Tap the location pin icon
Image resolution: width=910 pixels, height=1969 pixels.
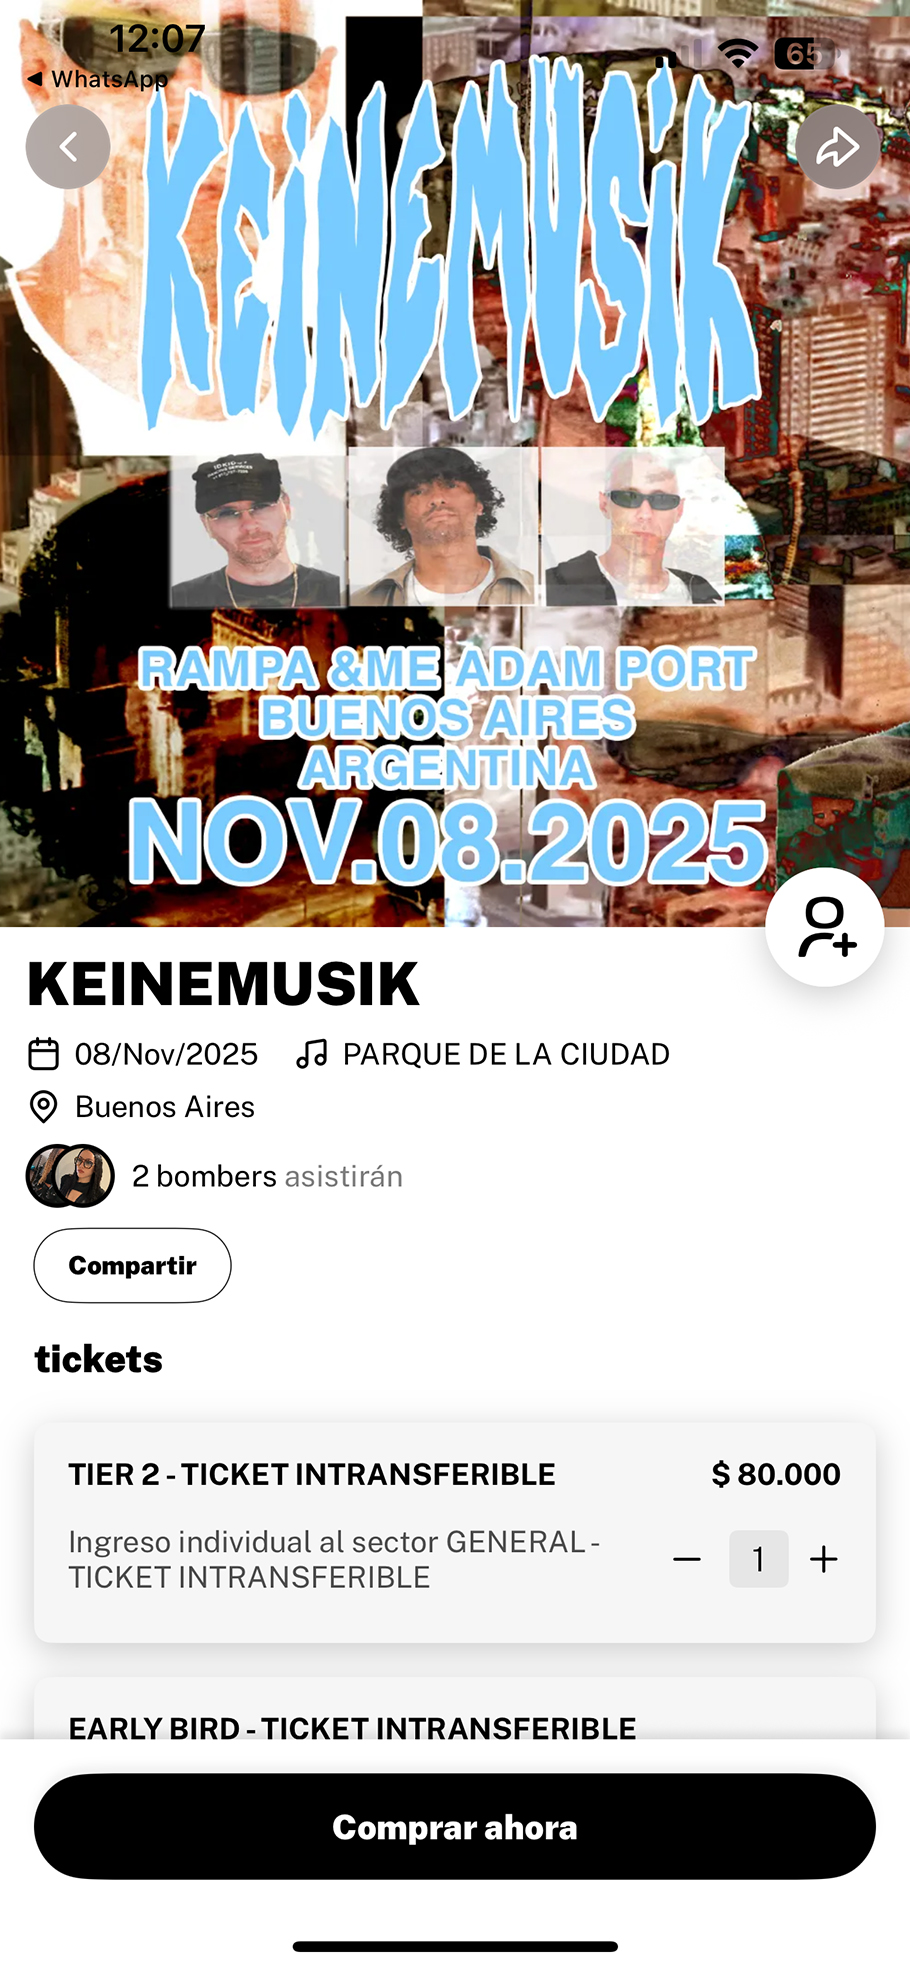tap(43, 1107)
